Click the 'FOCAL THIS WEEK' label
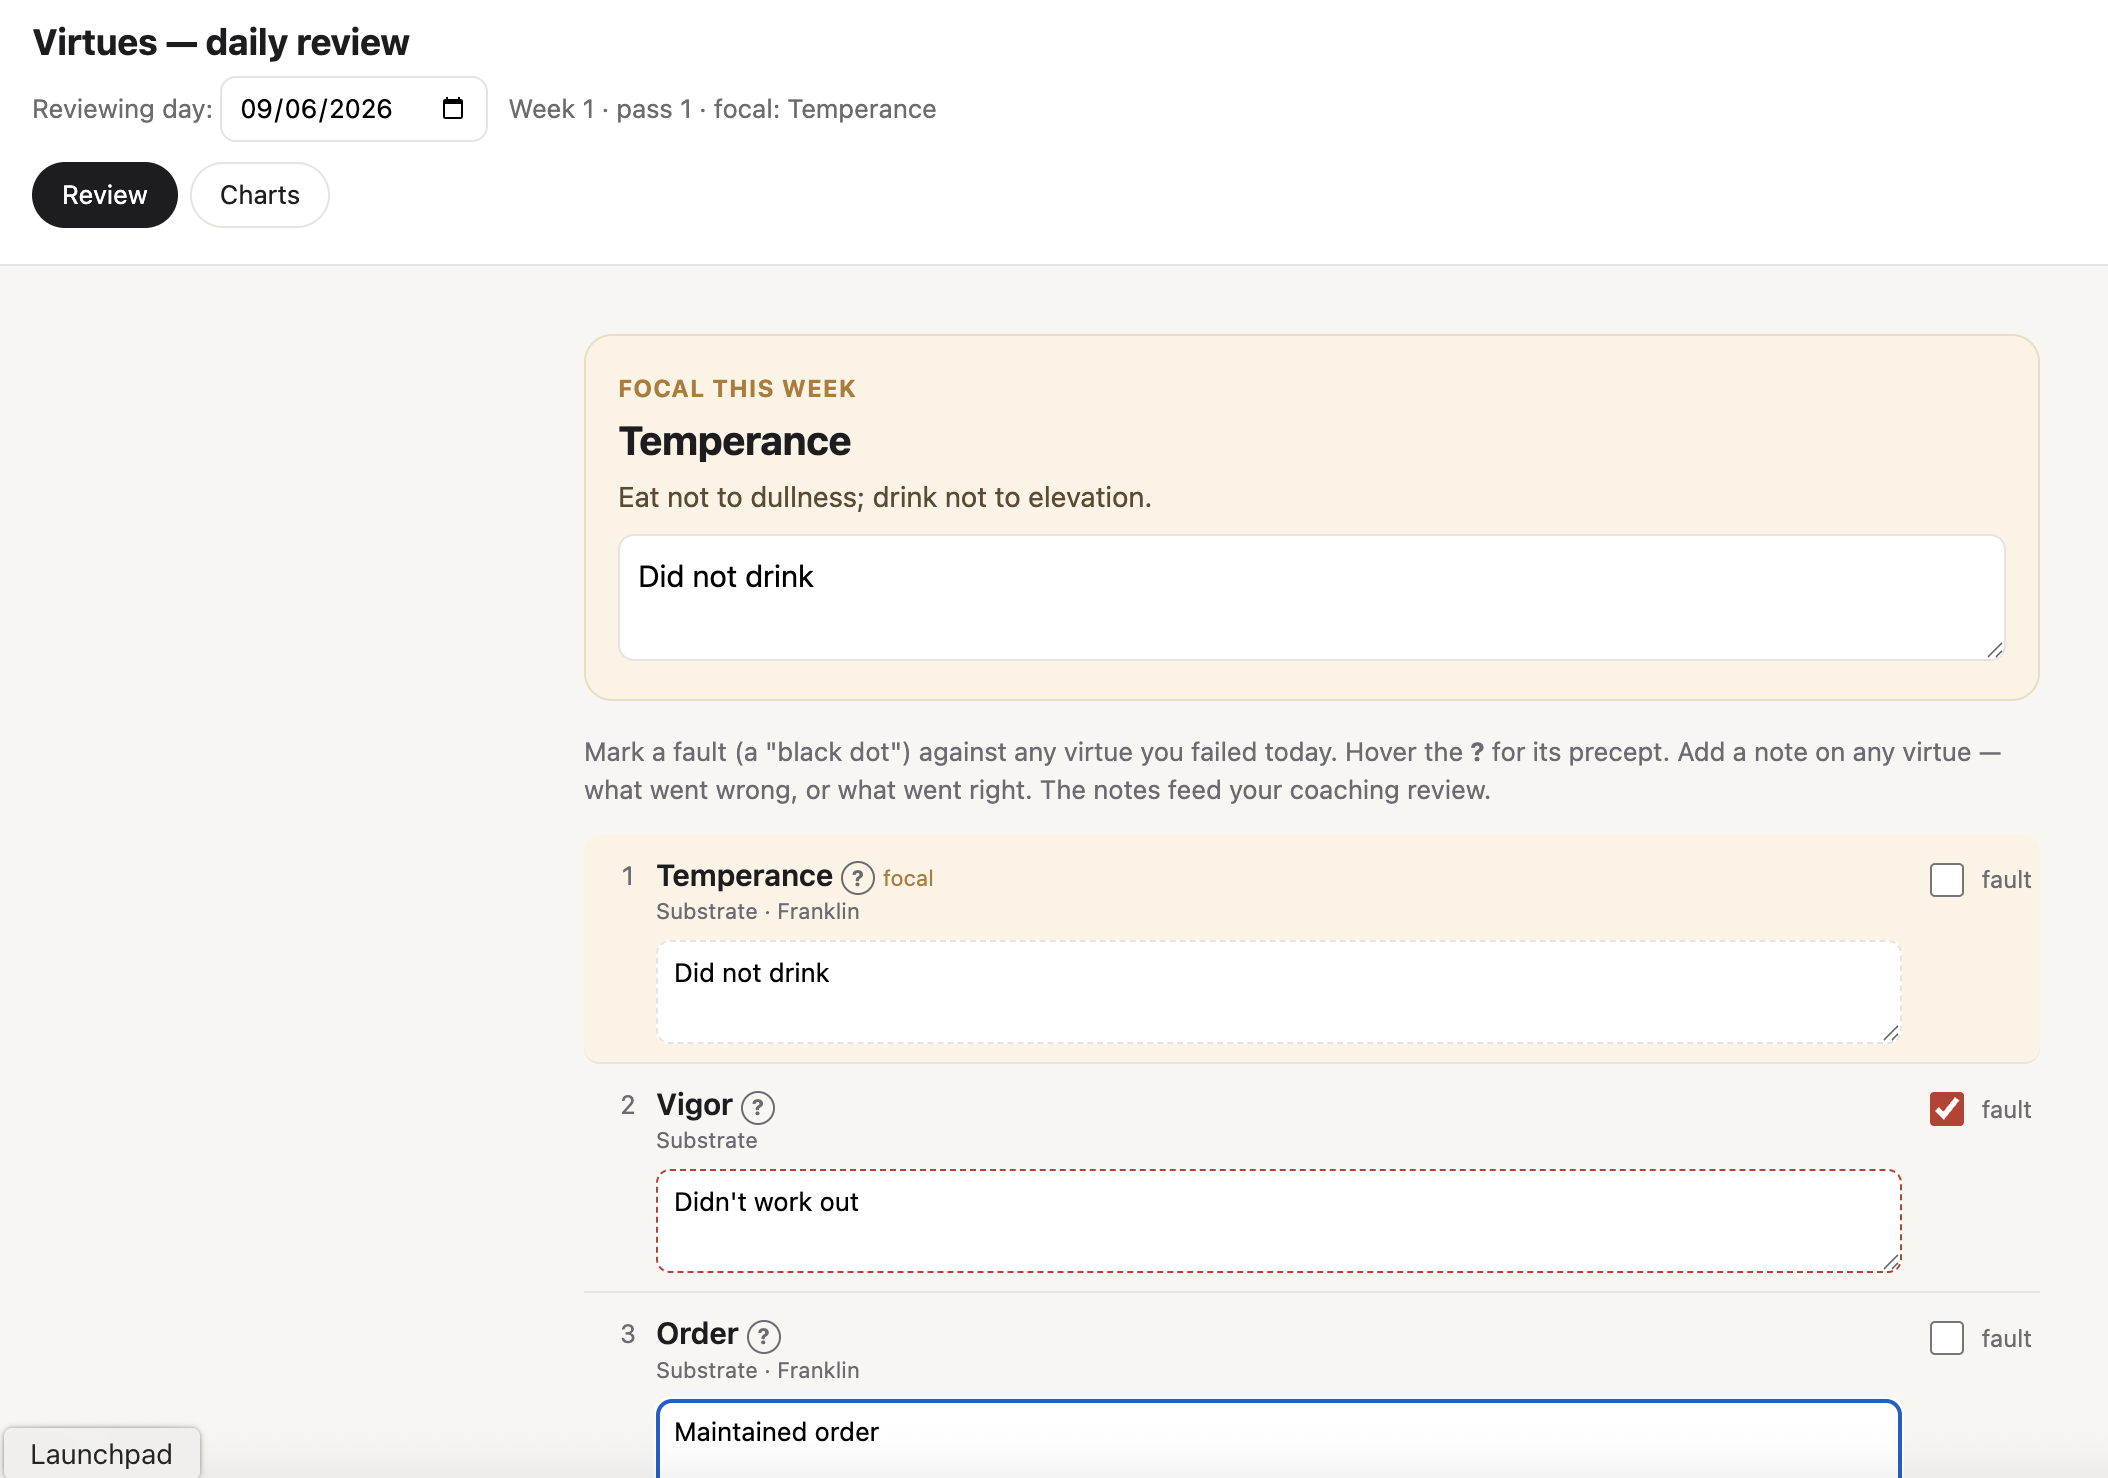Viewport: 2108px width, 1478px height. [x=737, y=389]
